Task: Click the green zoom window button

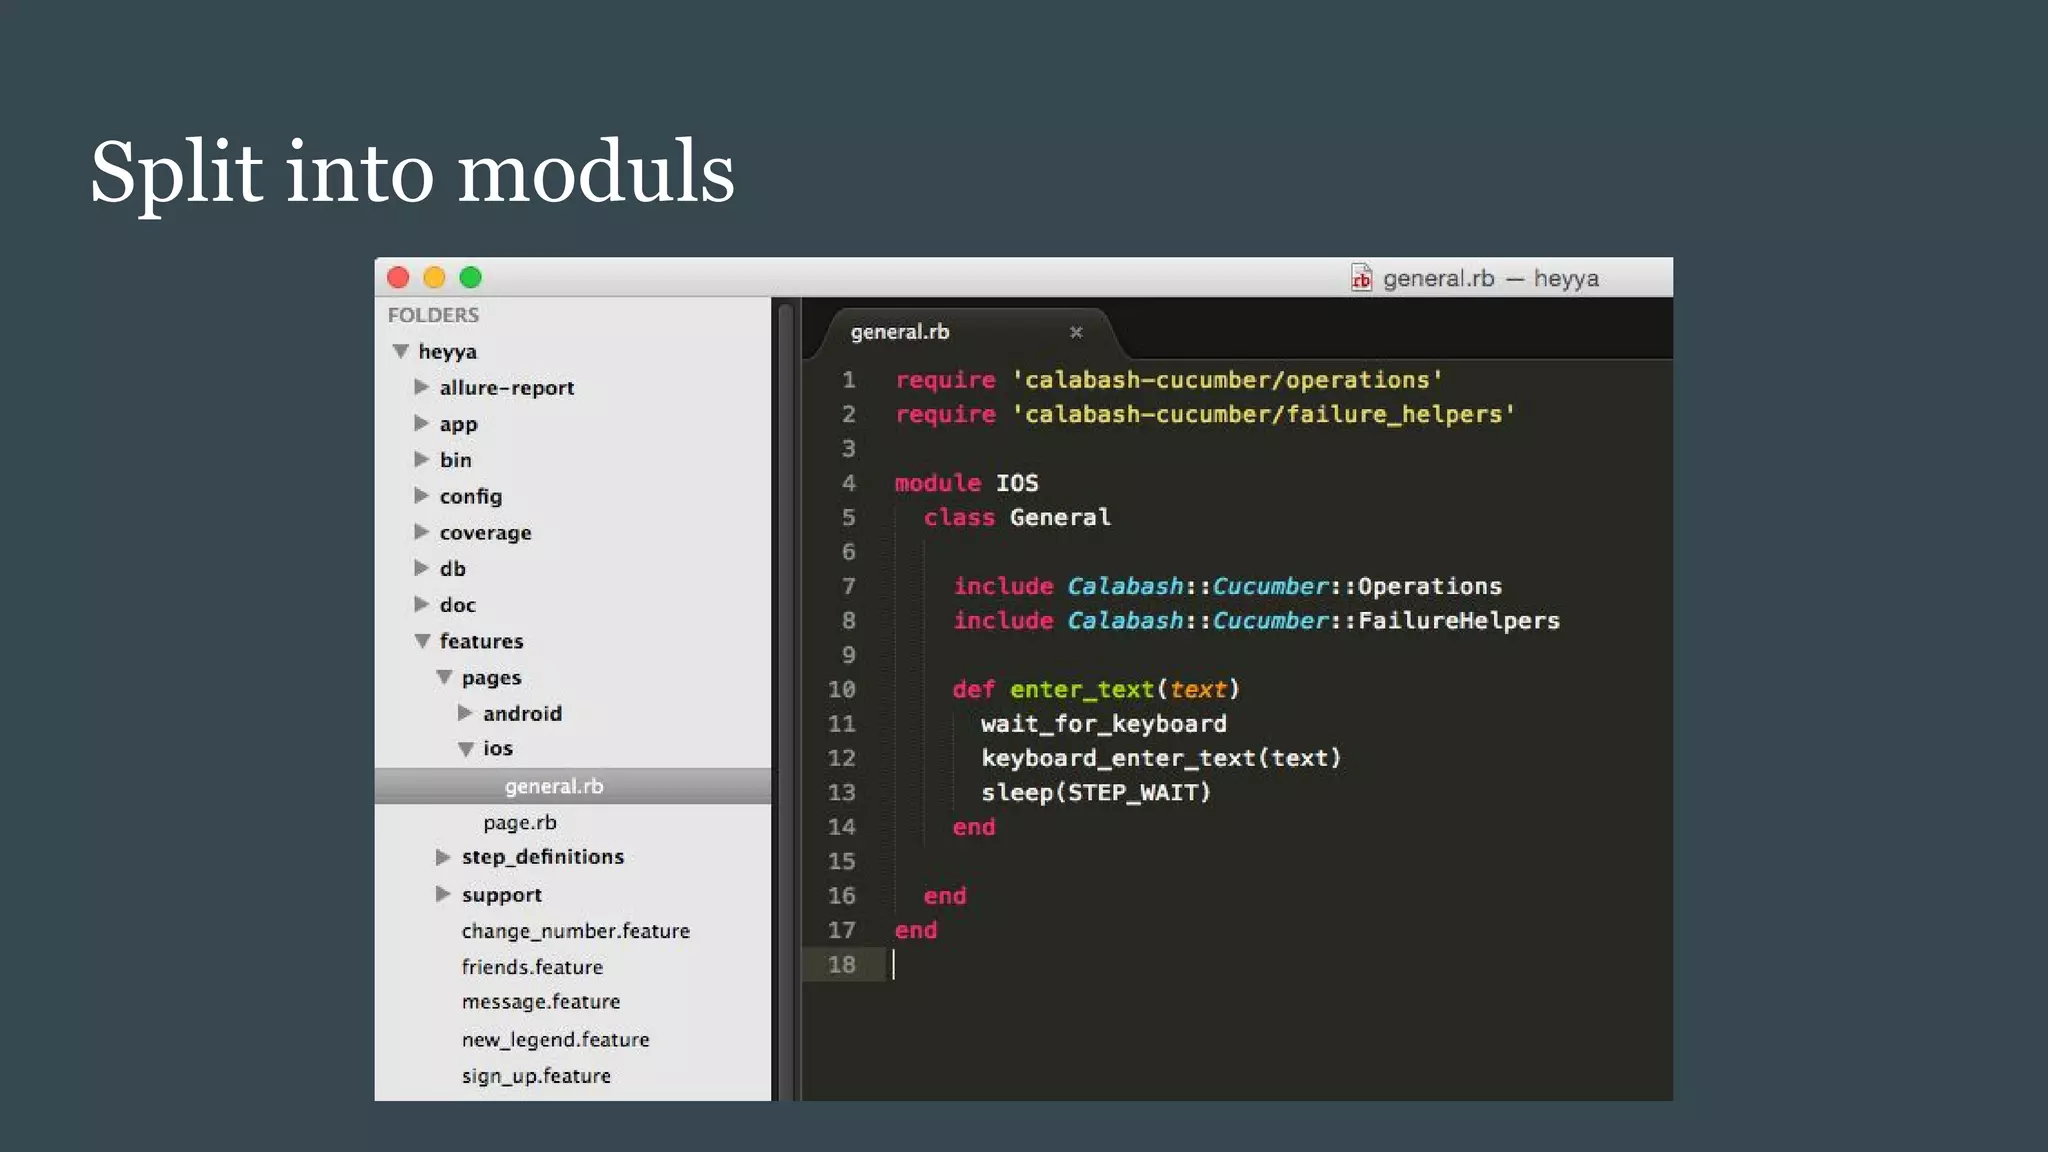Action: 470,278
